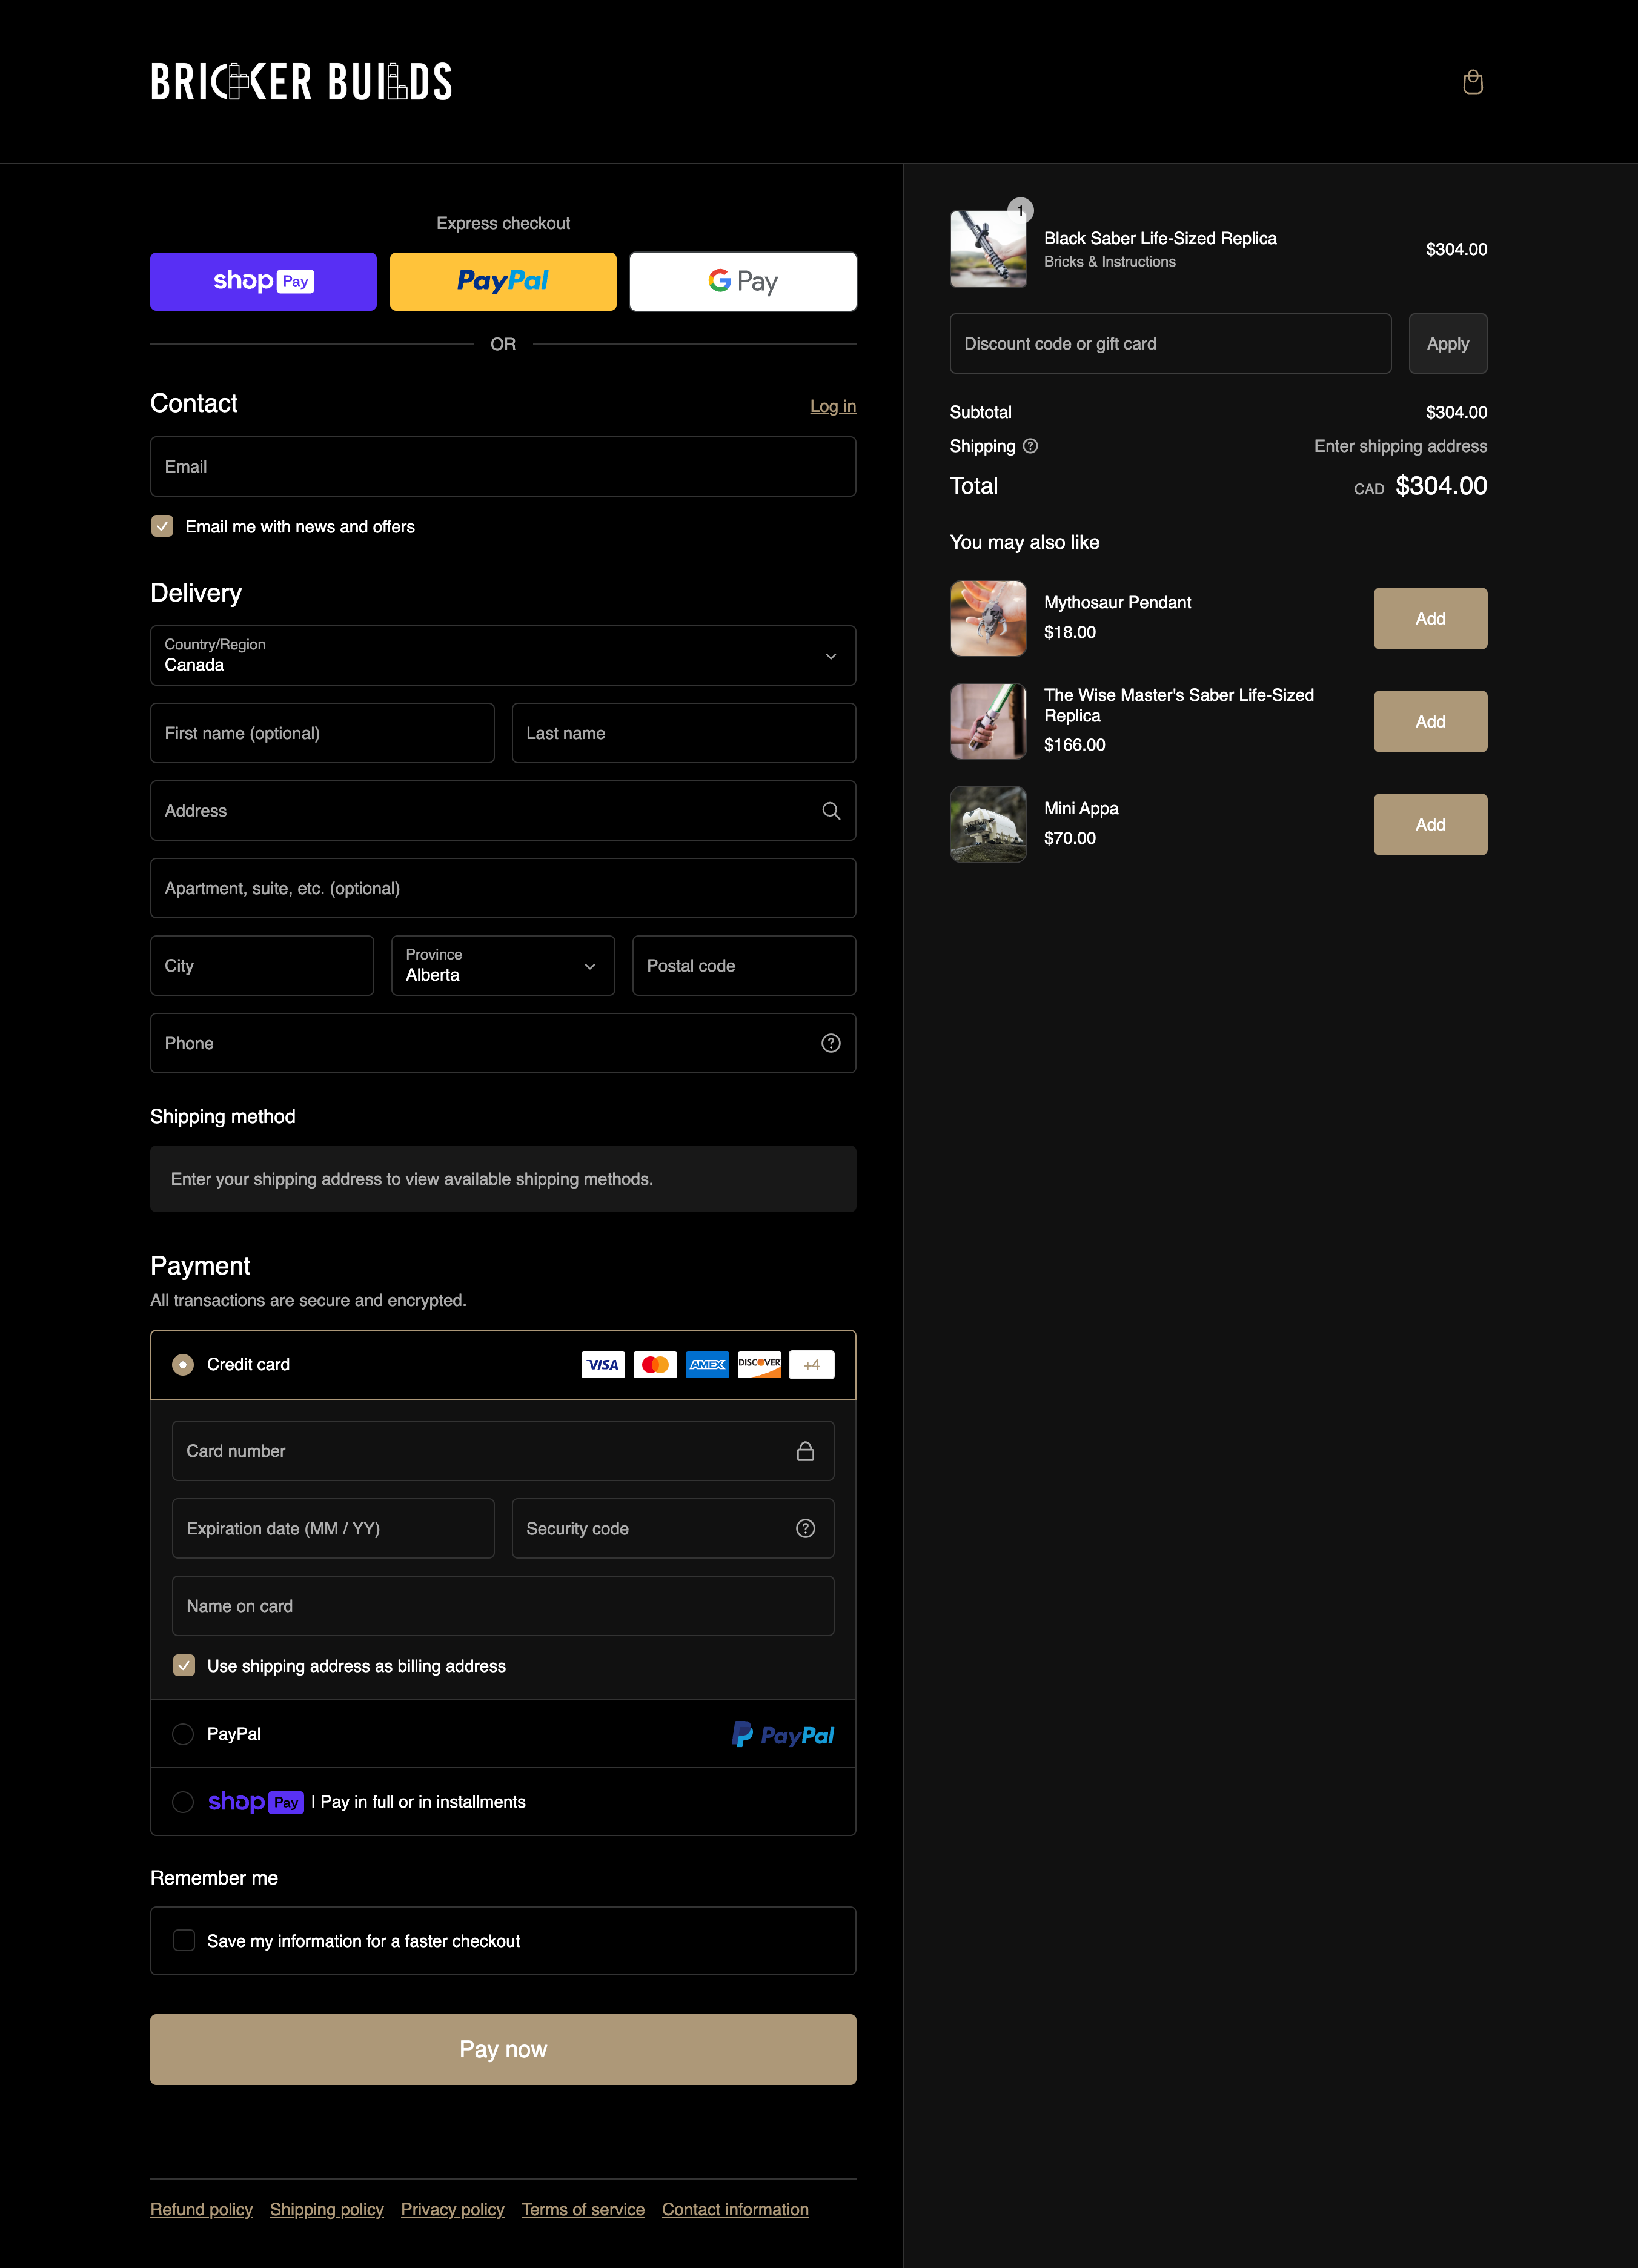Click the Discover card logo
The height and width of the screenshot is (2268, 1638).
point(759,1365)
